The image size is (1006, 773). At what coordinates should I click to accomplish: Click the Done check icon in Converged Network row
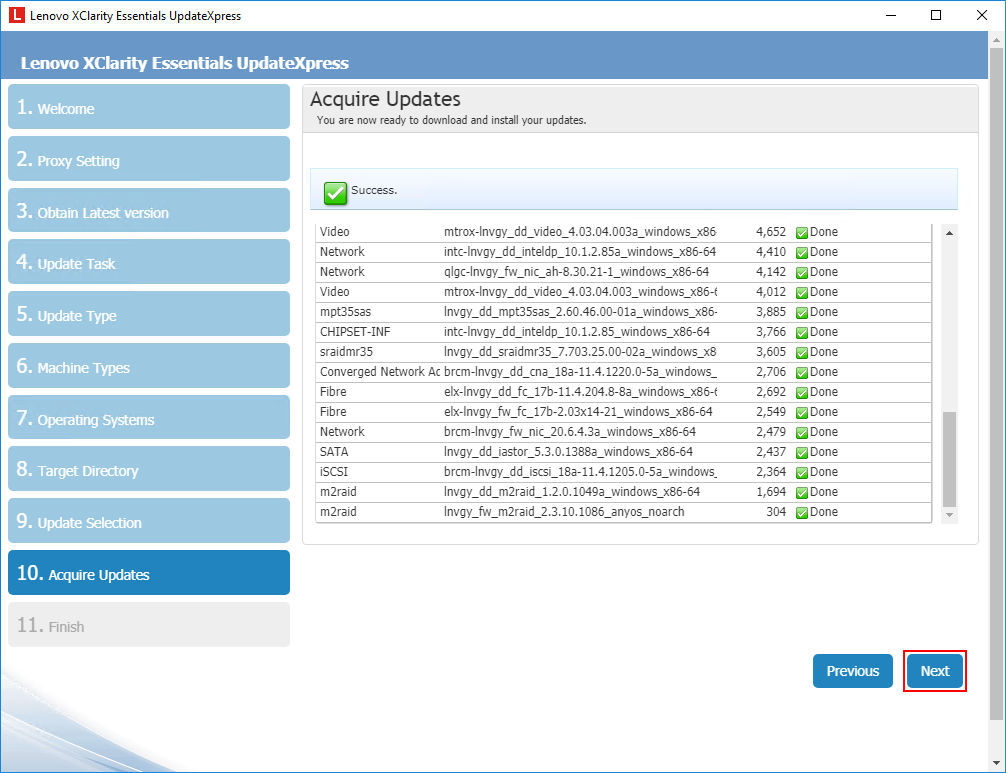802,373
